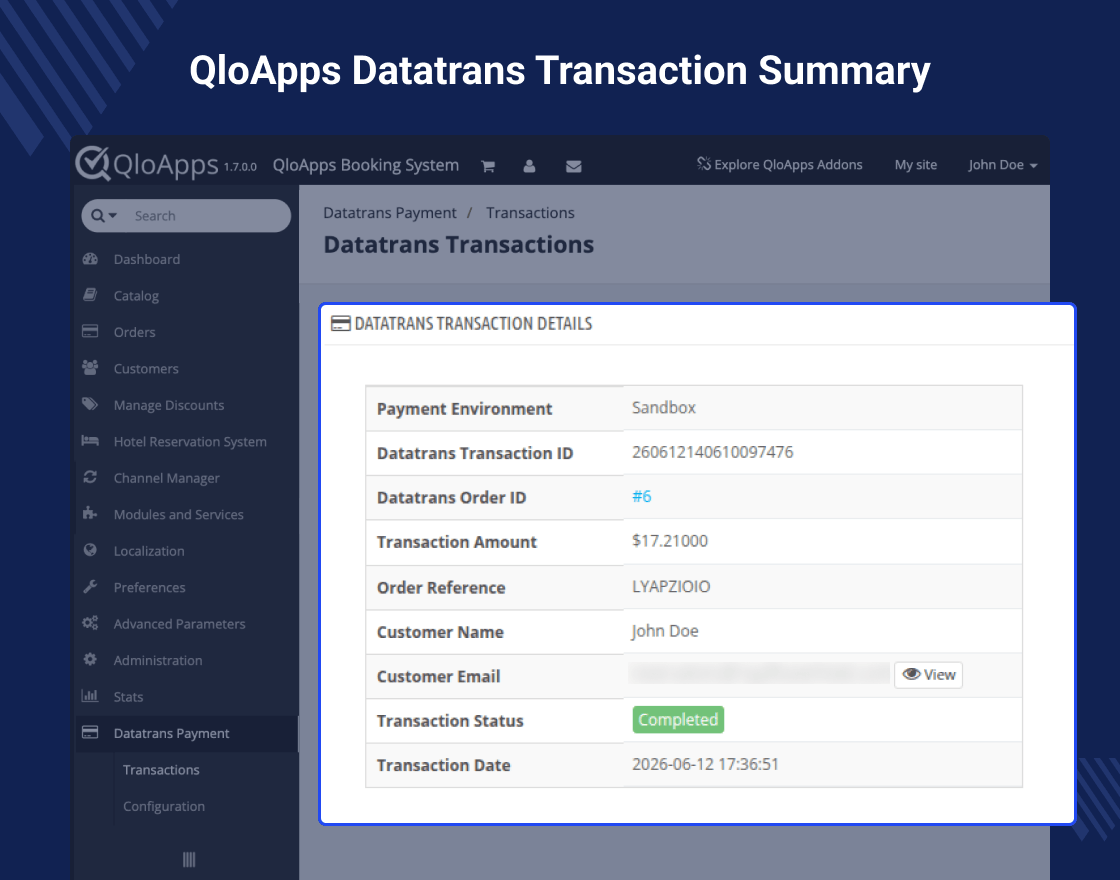Click the Manage Discounts tag icon
Image resolution: width=1120 pixels, height=880 pixels.
click(90, 404)
